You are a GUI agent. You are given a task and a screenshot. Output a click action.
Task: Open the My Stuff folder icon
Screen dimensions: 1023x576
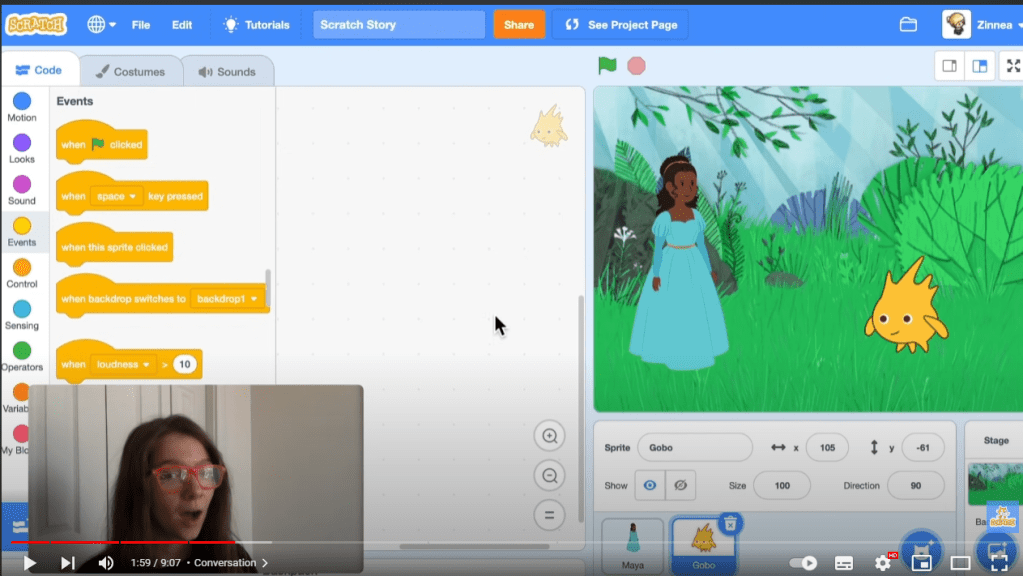click(908, 25)
